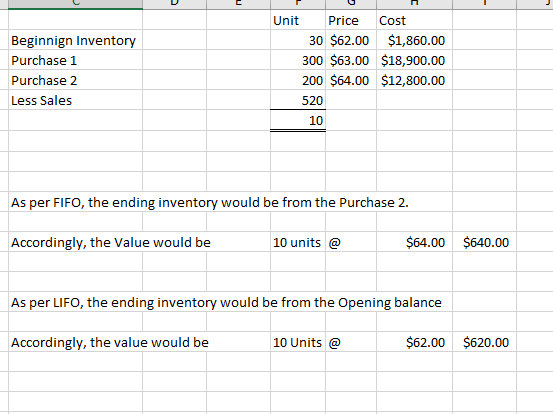Select the '@' cell in the LIFO row
This screenshot has height=414, width=553.
pos(351,342)
